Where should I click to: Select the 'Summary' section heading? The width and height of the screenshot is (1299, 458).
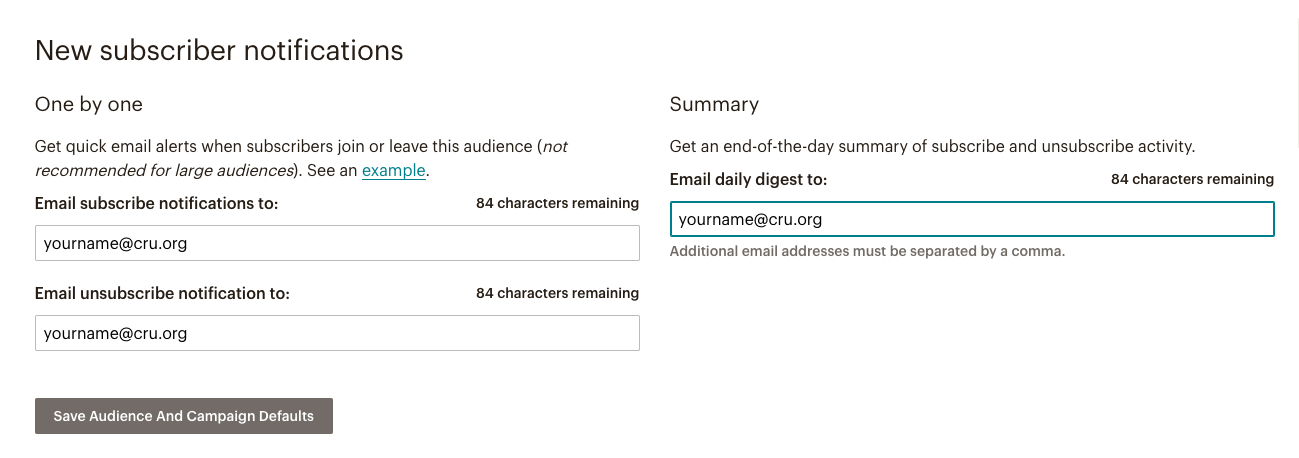pyautogui.click(x=714, y=104)
